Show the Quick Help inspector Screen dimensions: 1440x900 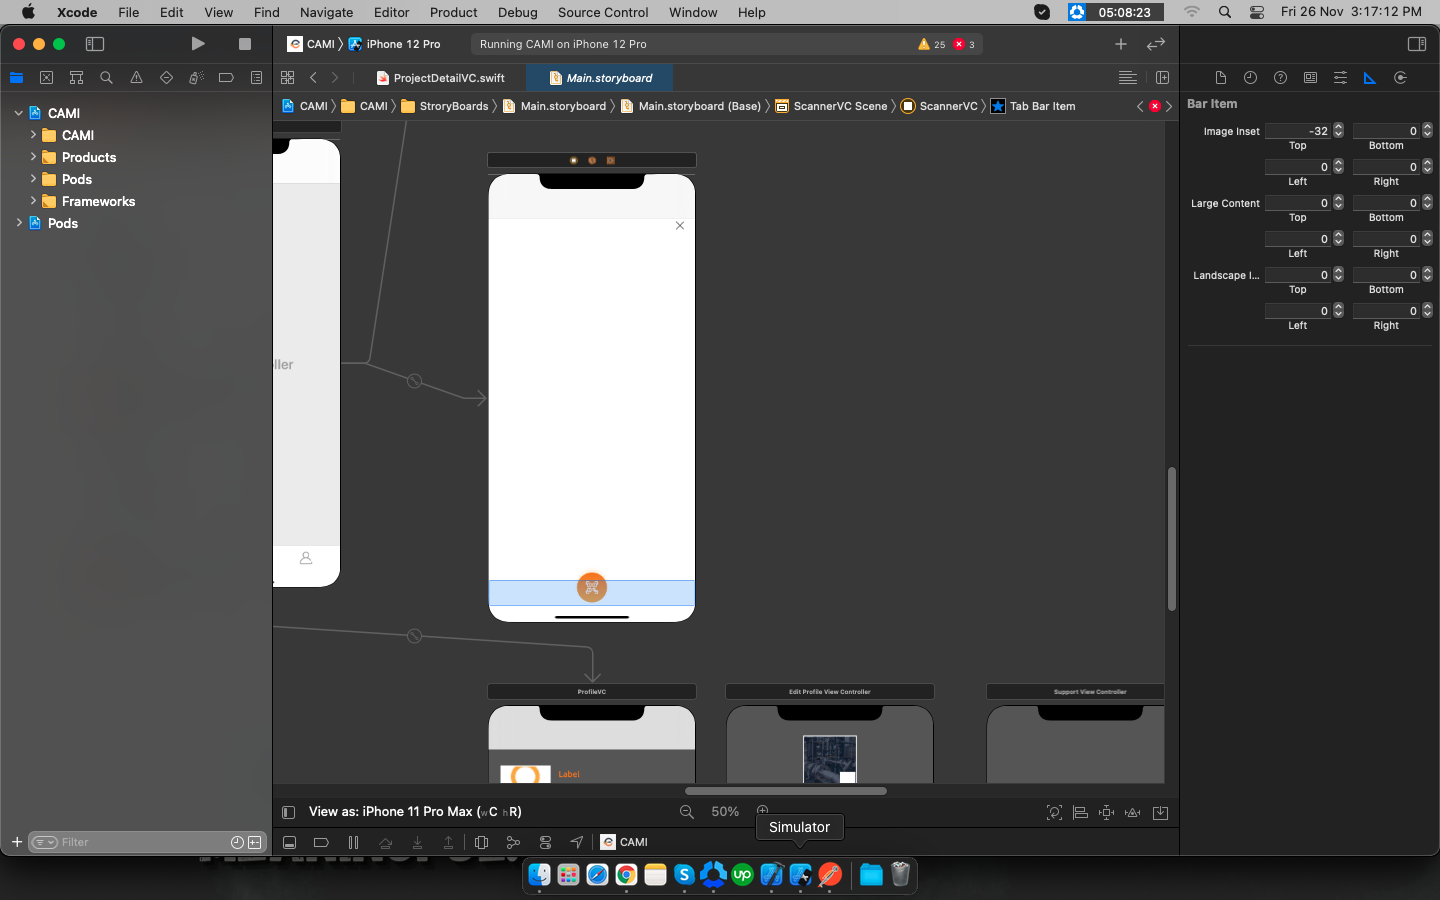1280,78
